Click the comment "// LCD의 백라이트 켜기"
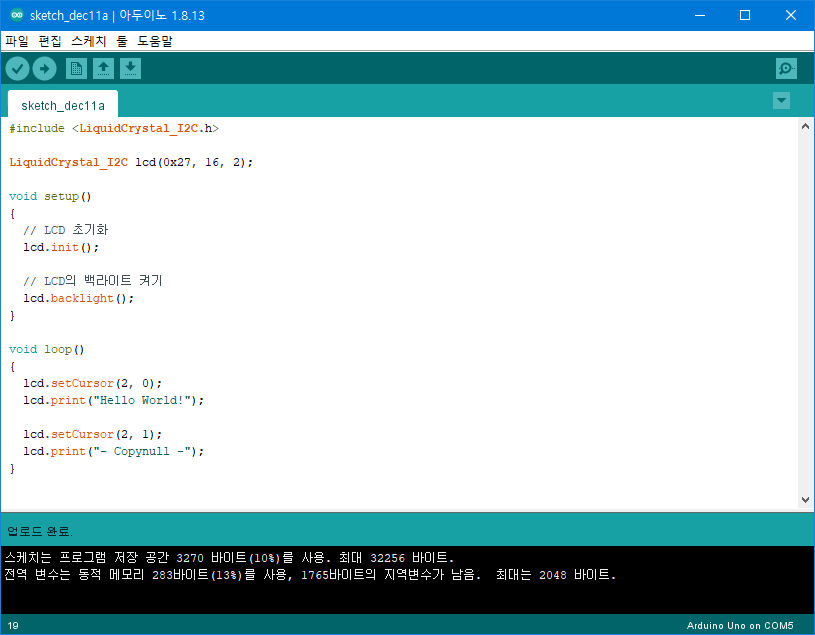815x635 pixels. coord(93,281)
